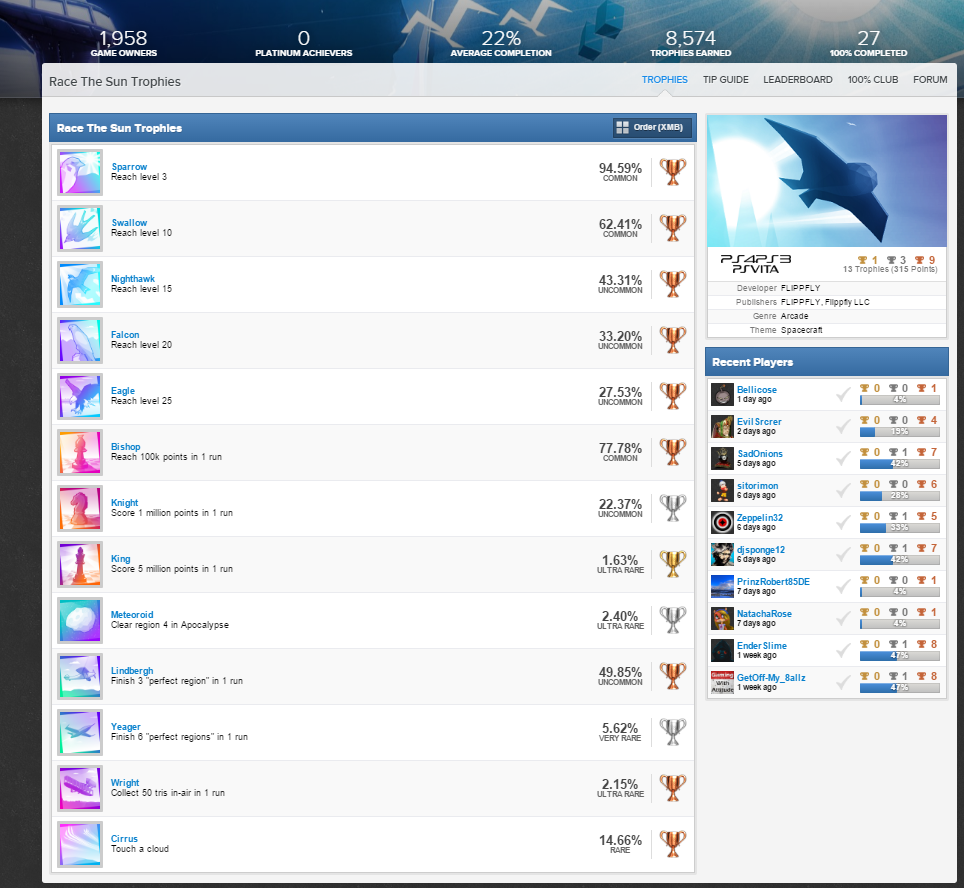Viewport: 964px width, 888px height.
Task: Open the Lindbergh trophy link
Action: [131, 670]
